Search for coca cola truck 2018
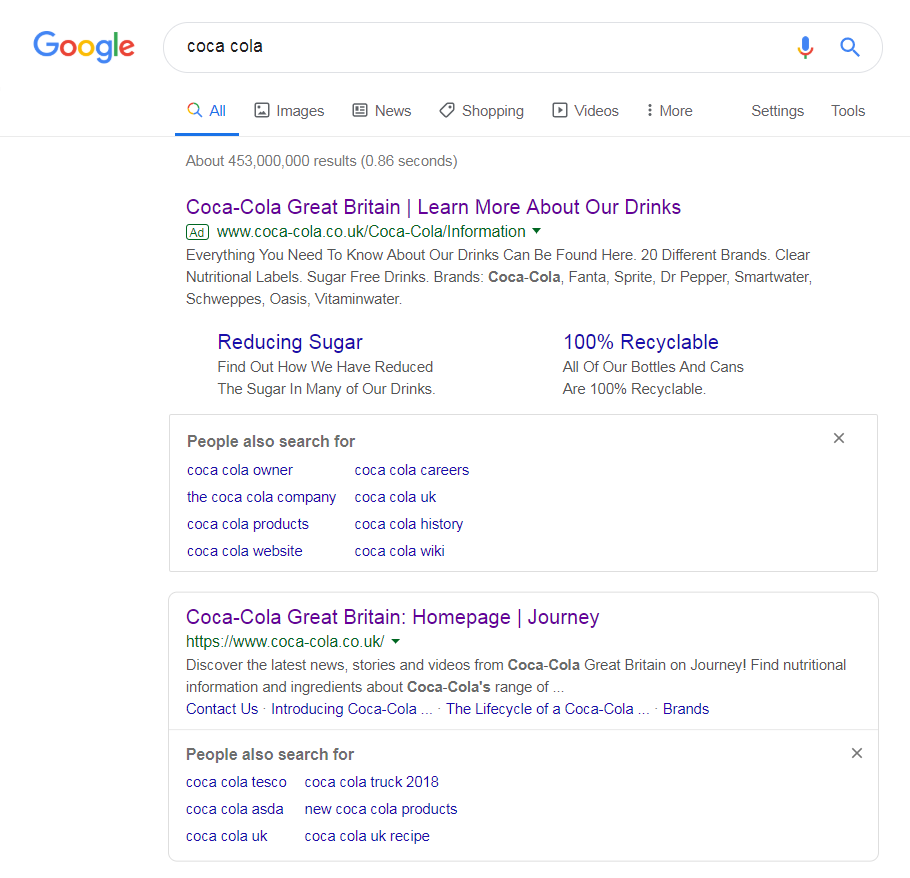Viewport: 910px width, 878px height. [371, 782]
